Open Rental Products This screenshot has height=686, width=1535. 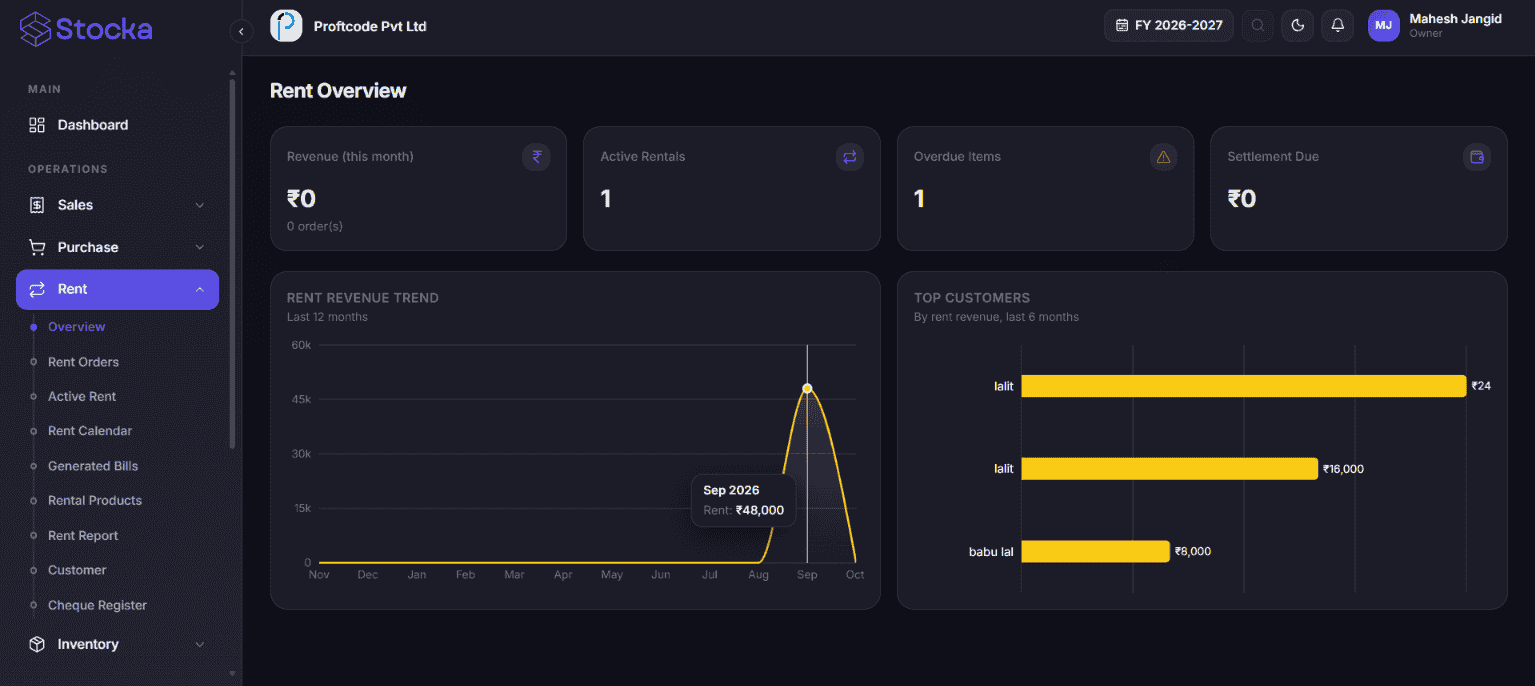95,500
